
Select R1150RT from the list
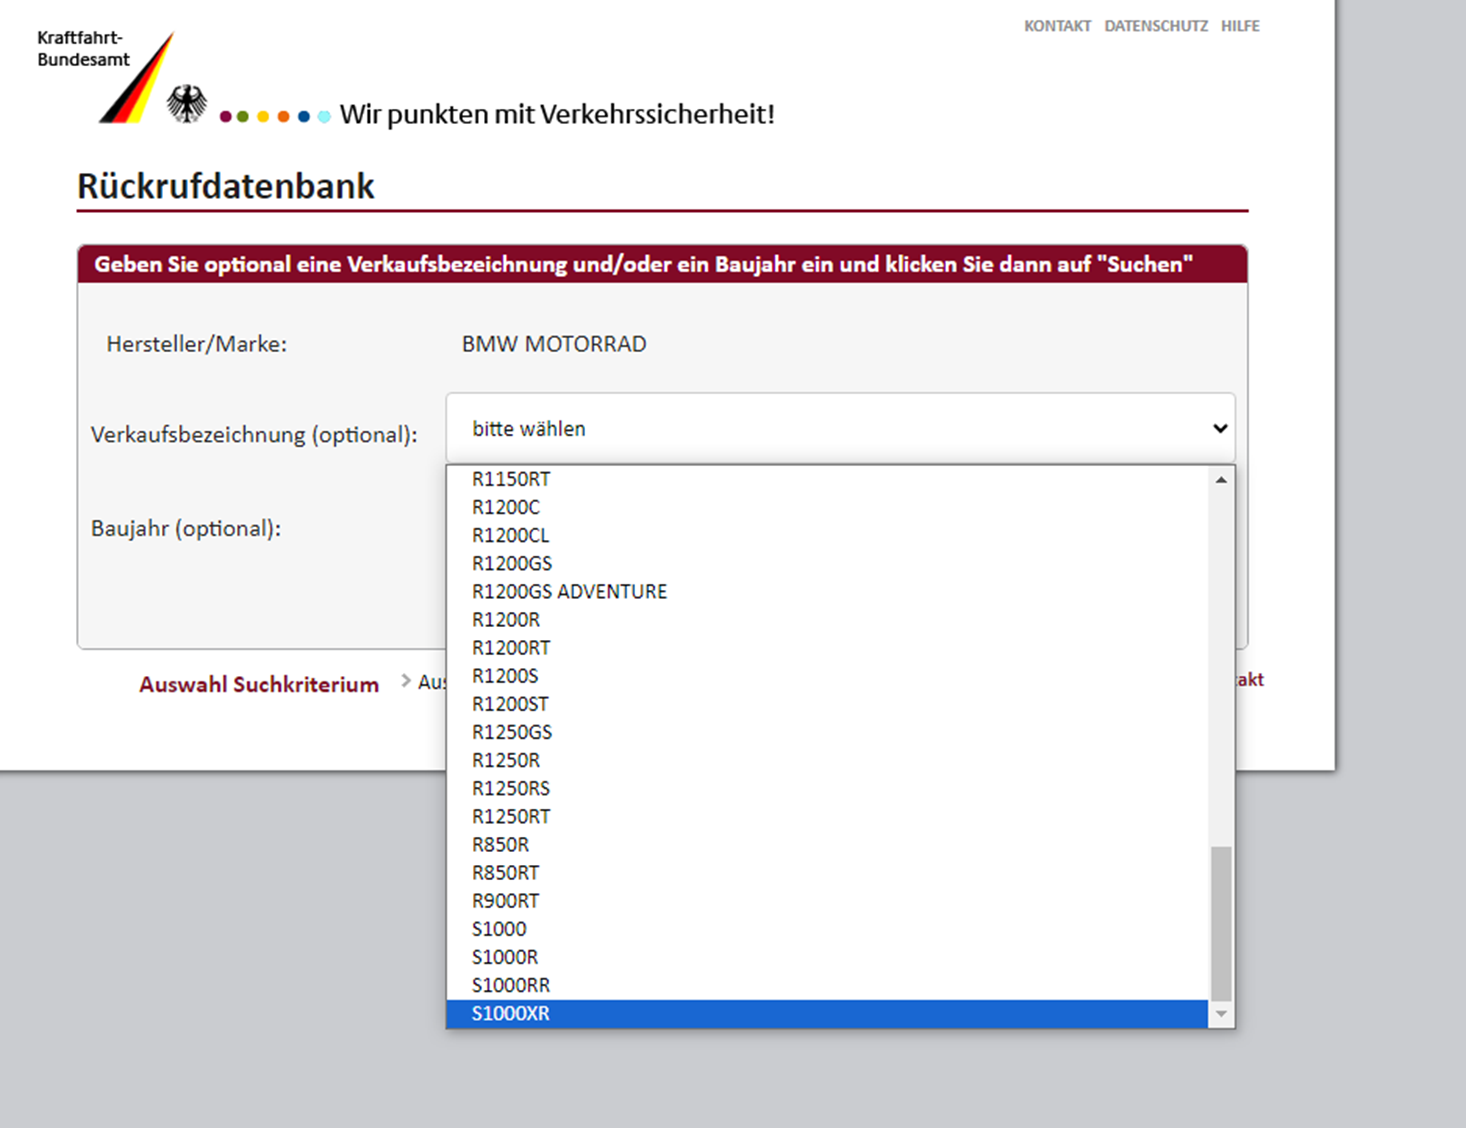point(827,479)
